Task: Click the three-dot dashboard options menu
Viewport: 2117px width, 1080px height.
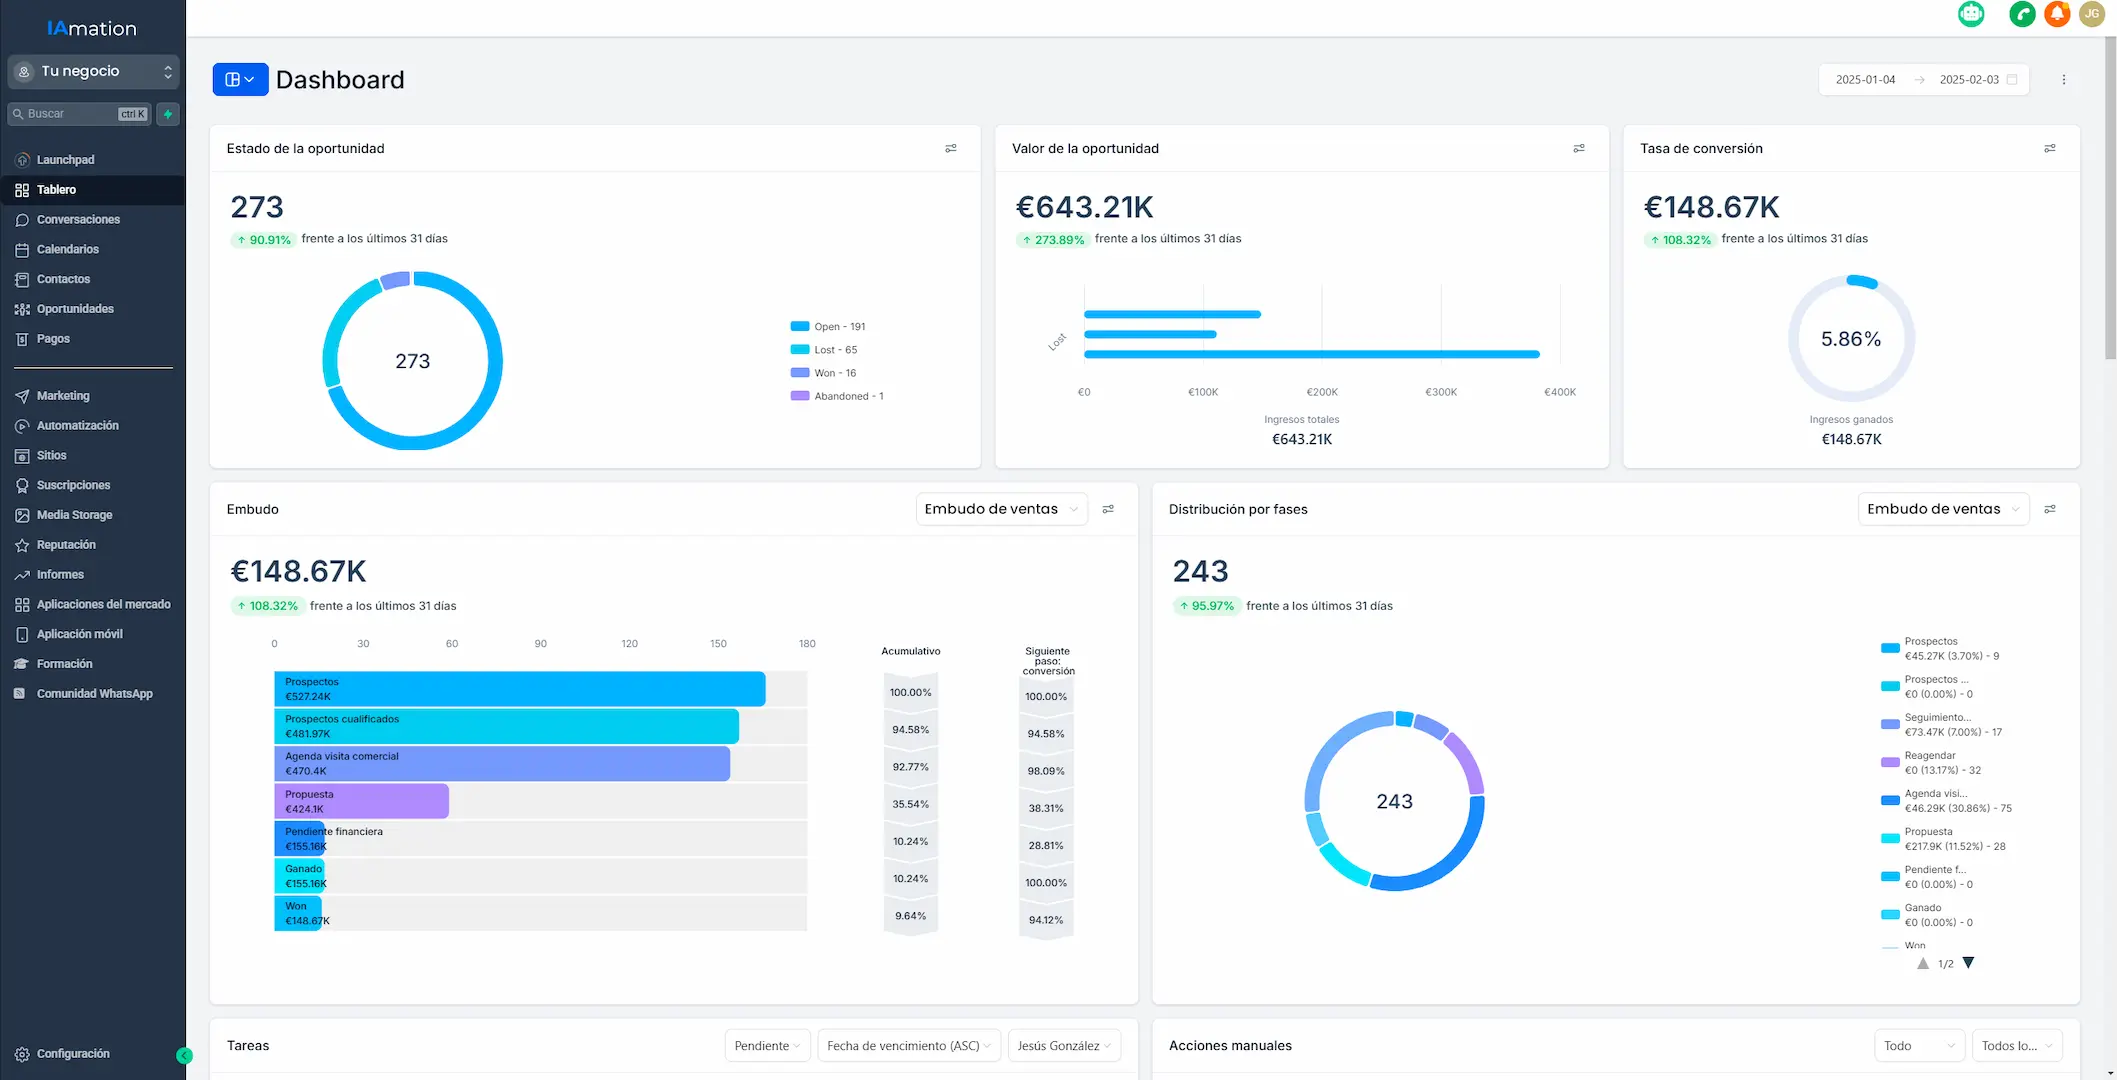Action: tap(2063, 80)
